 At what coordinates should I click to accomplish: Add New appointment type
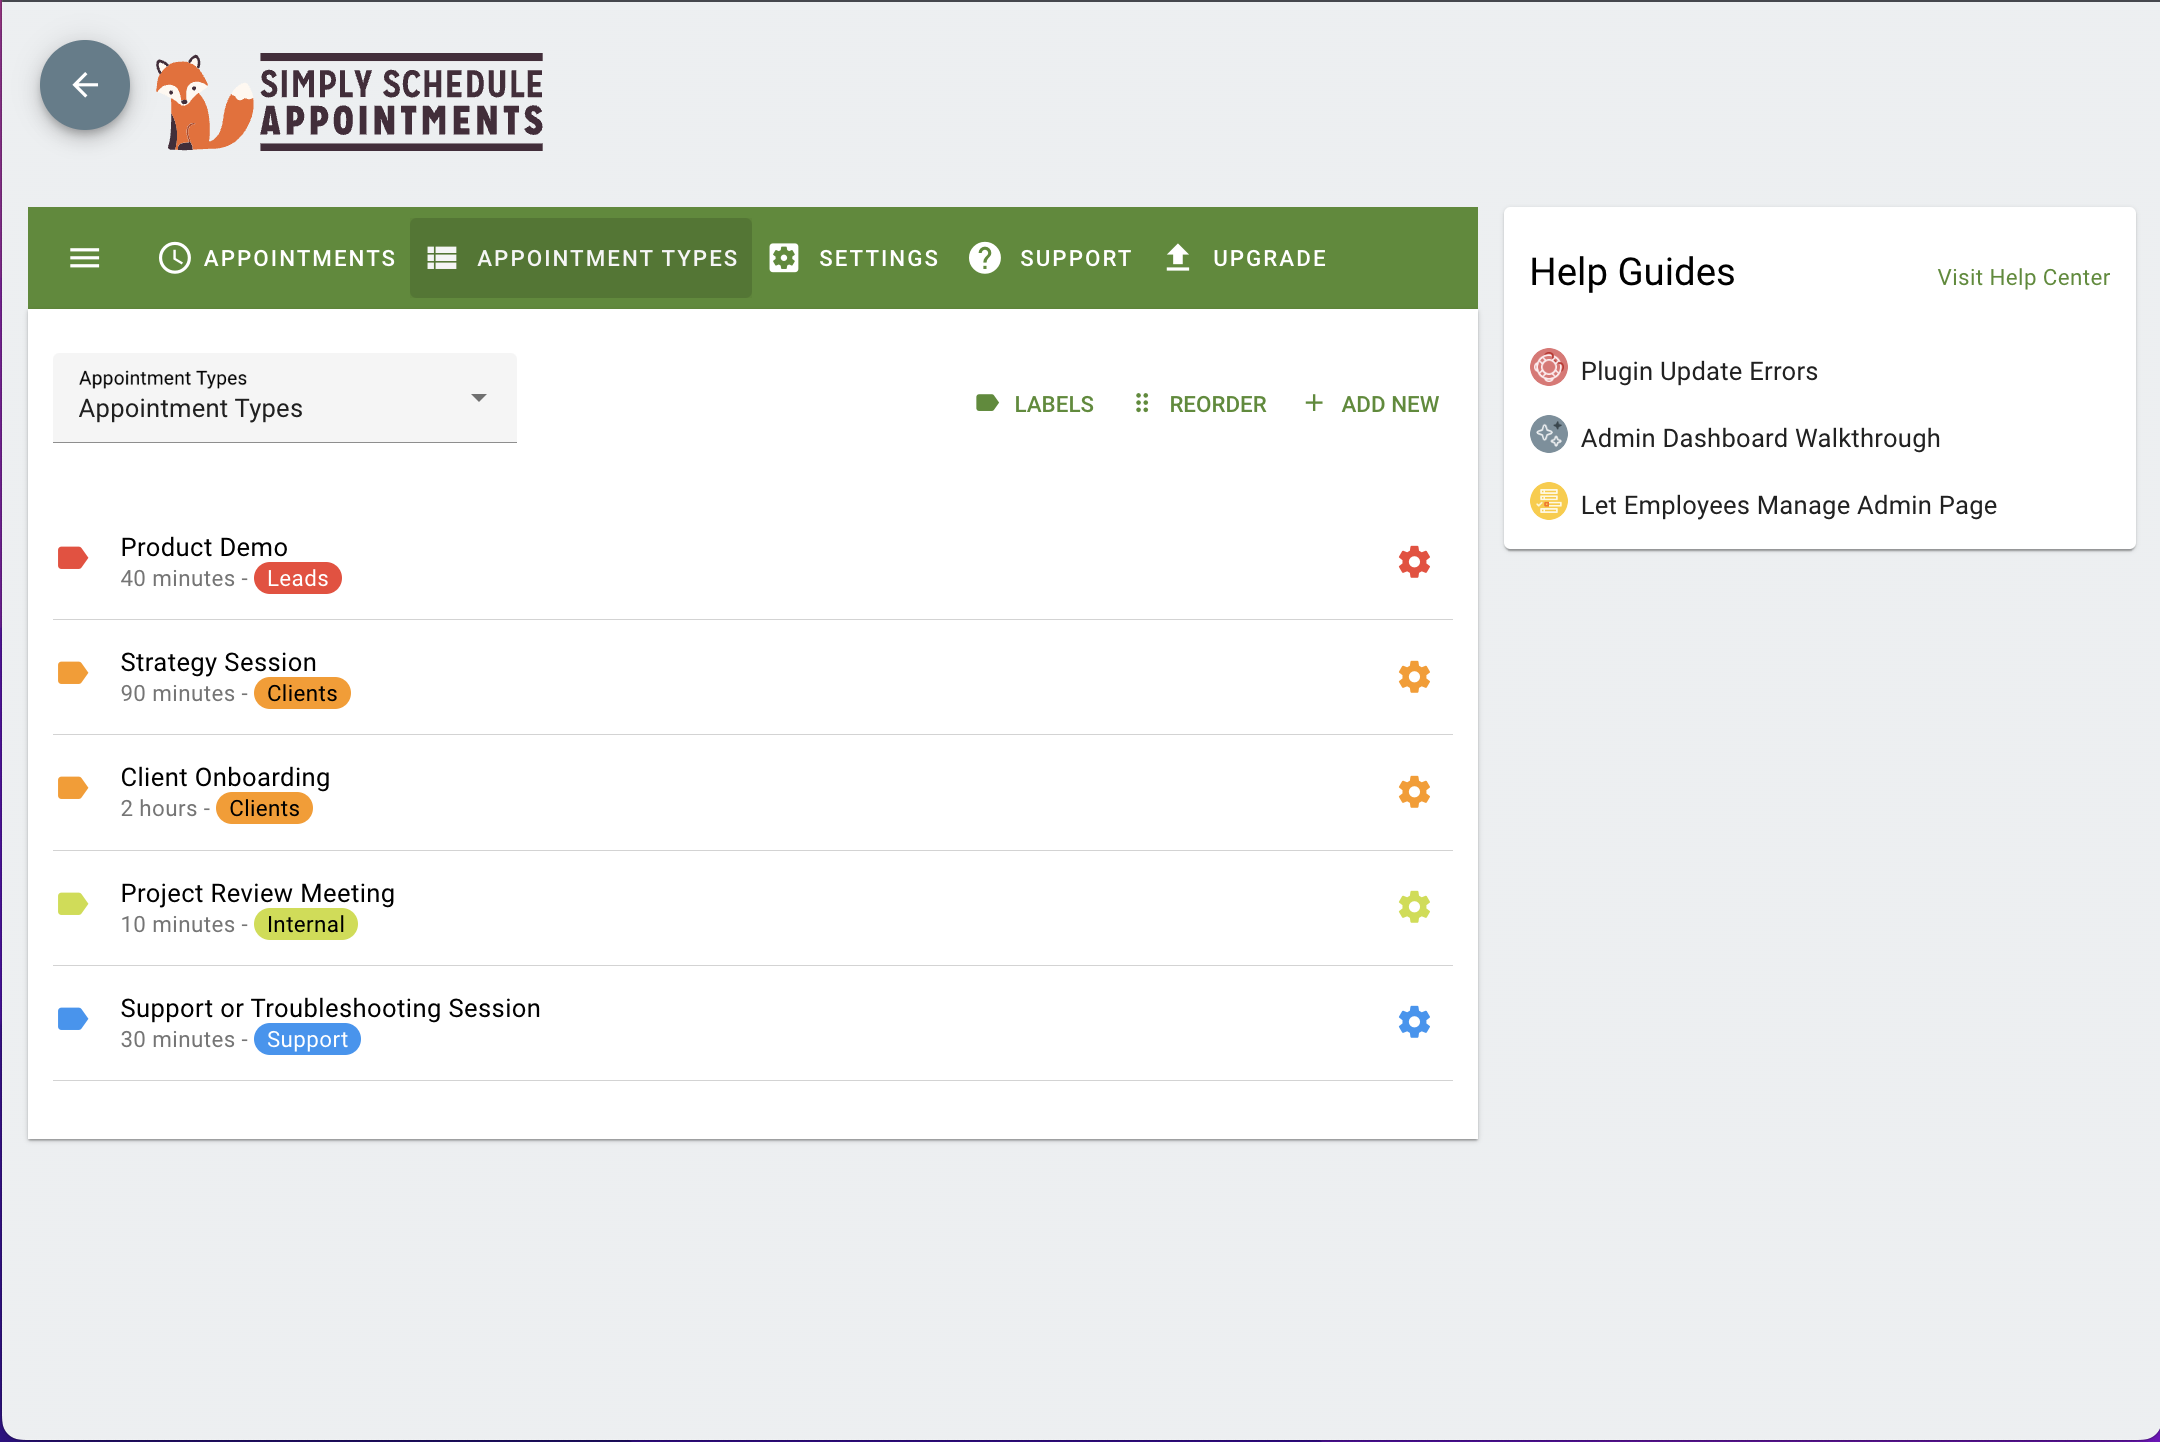[1372, 404]
